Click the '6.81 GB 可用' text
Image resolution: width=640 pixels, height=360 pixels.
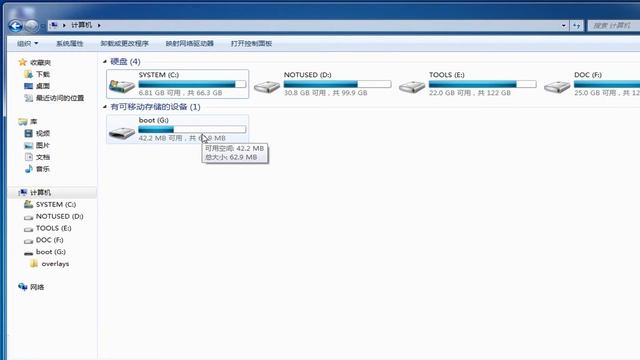tap(160, 93)
